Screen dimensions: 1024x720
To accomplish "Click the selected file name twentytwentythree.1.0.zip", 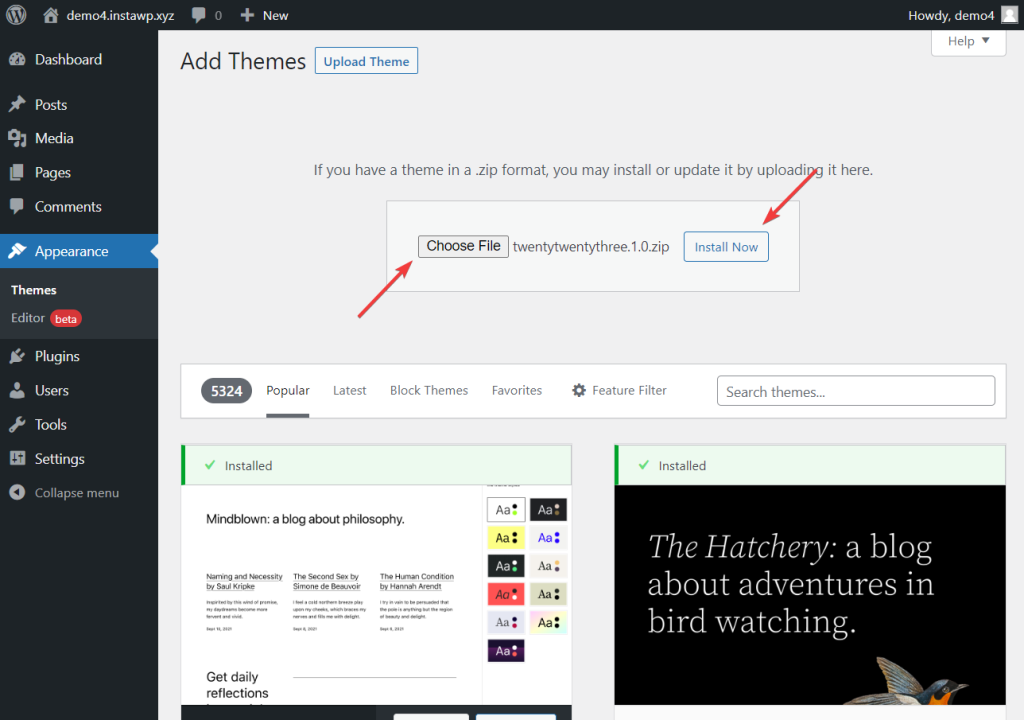I will coord(591,247).
